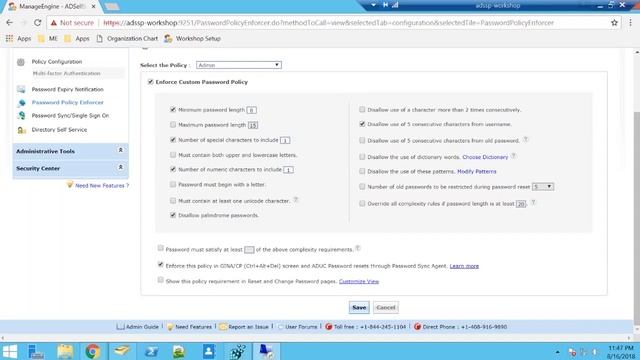Click browser address bar URL
Image resolution: width=640 pixels, height=360 pixels.
[x=329, y=23]
